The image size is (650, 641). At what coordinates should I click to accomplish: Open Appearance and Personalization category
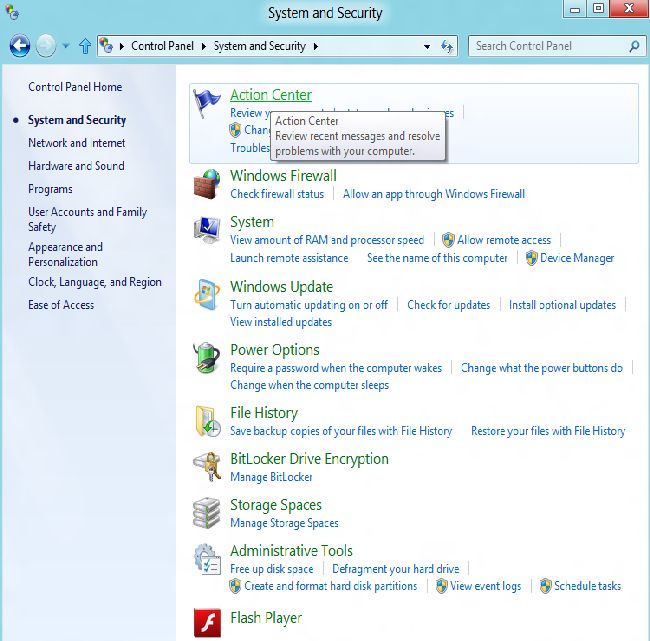(65, 254)
